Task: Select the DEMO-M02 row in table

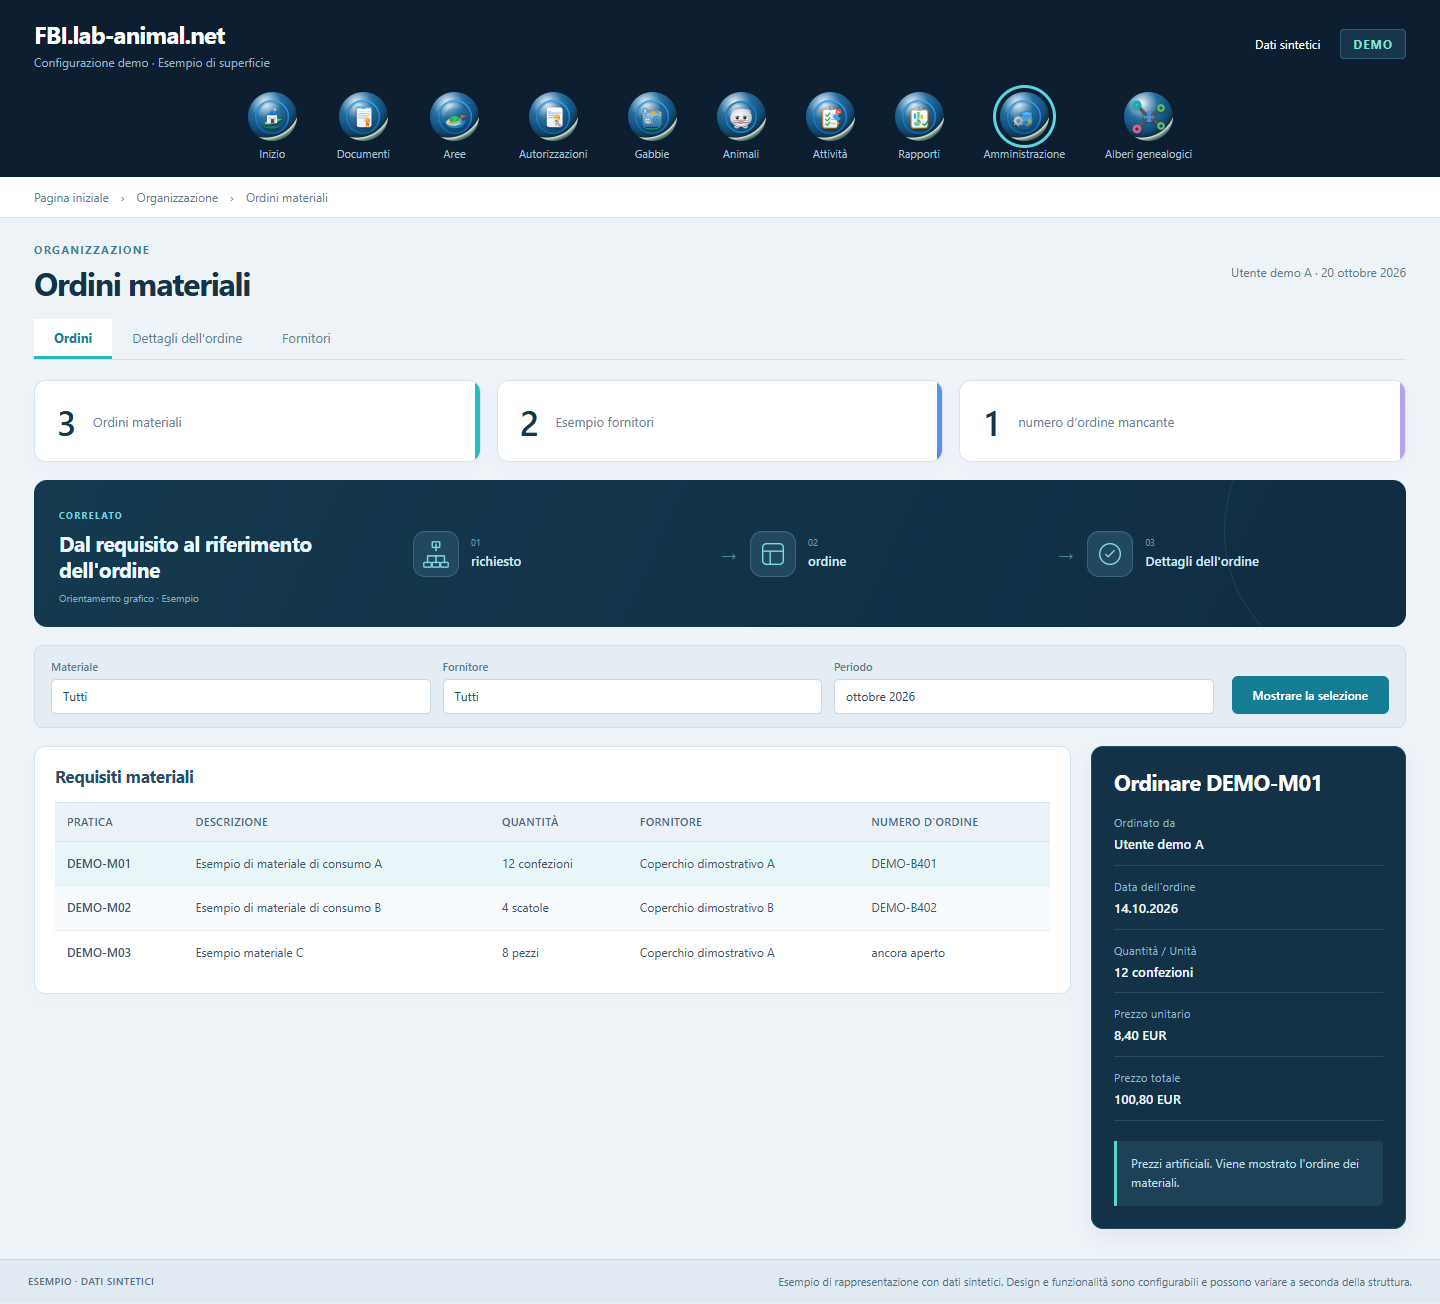Action: click(552, 908)
